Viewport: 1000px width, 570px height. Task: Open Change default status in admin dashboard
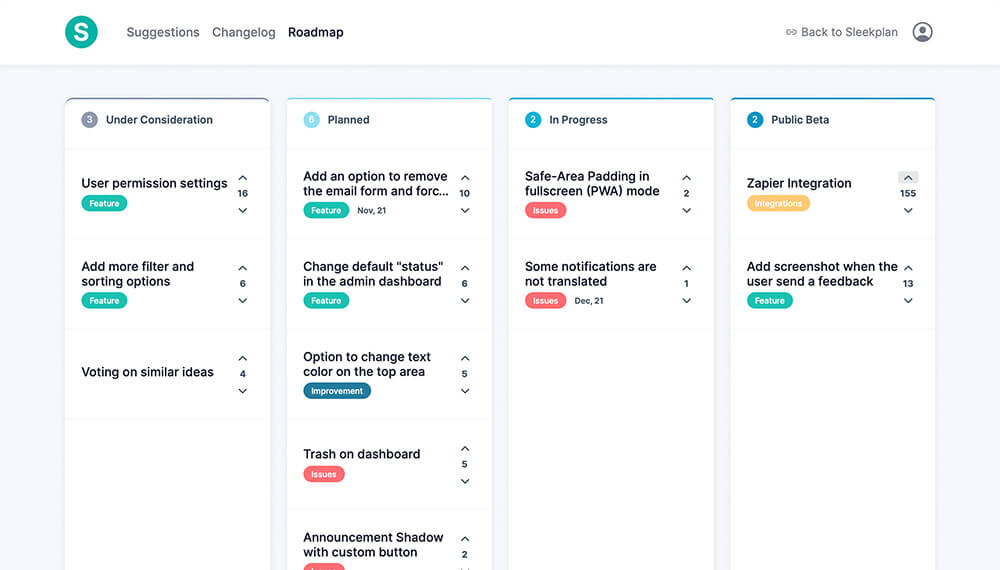pyautogui.click(x=372, y=274)
